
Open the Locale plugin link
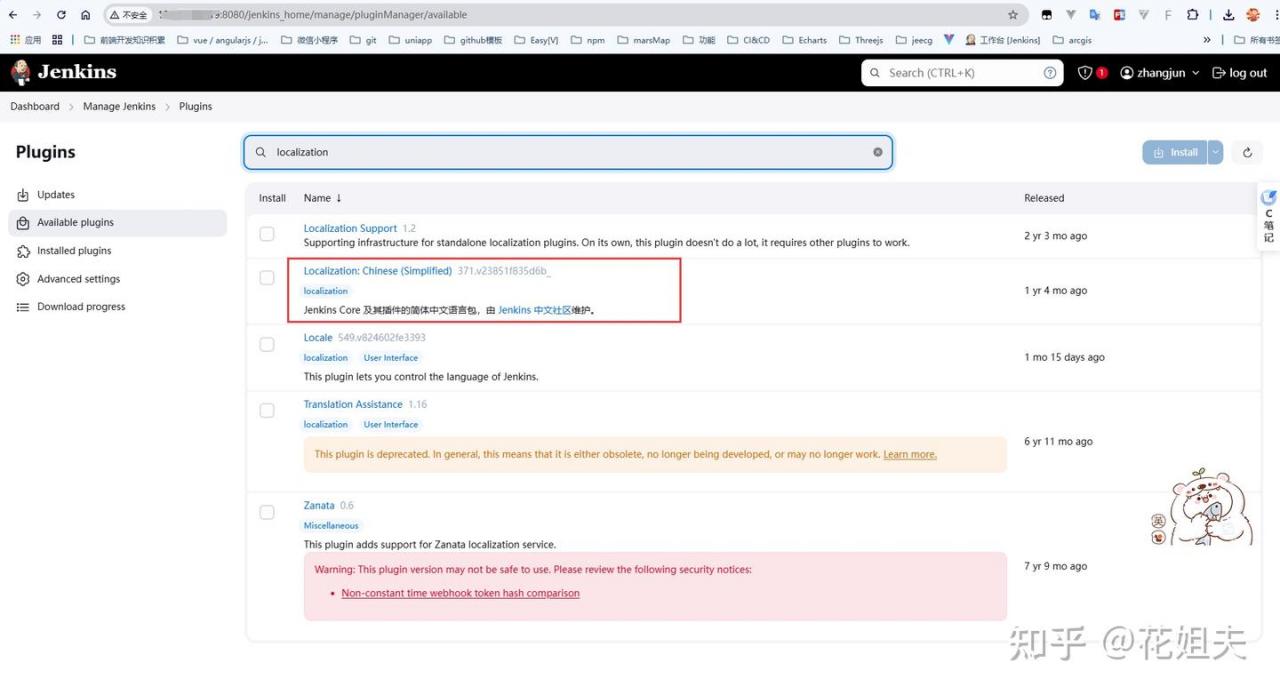(318, 338)
